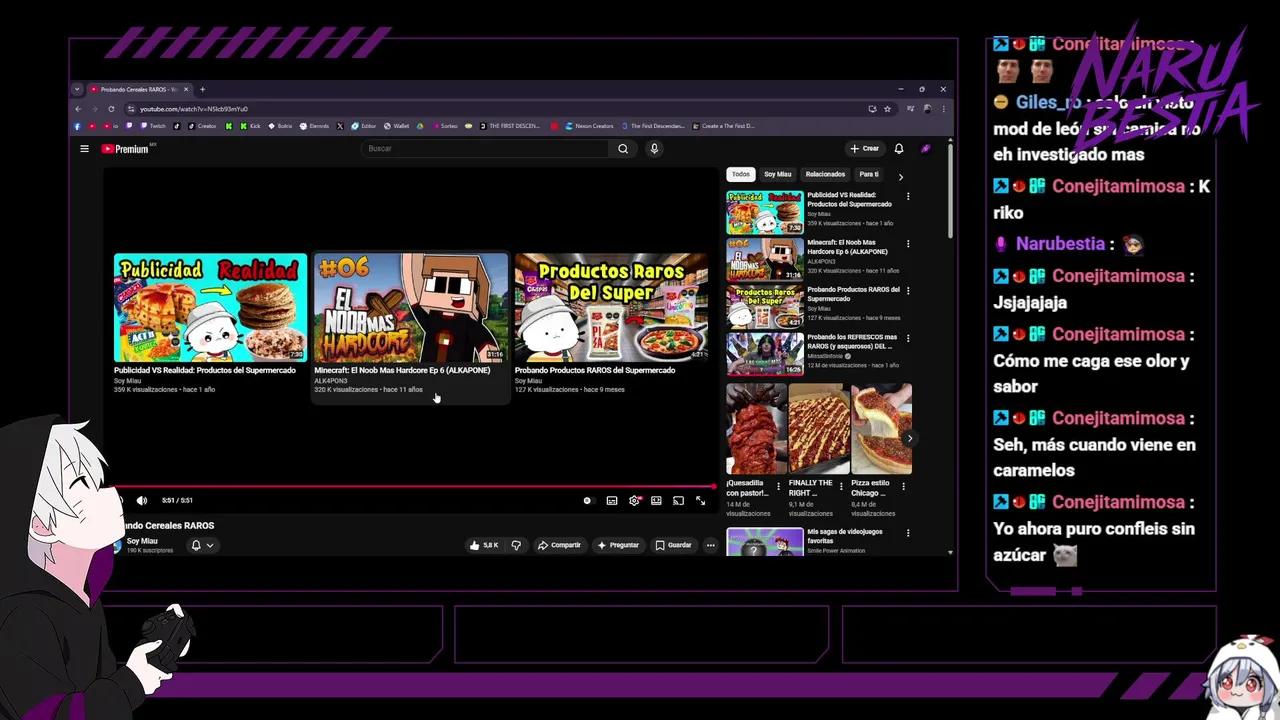Open the Sorteo bookmark
This screenshot has height=720, width=1280.
pos(444,126)
